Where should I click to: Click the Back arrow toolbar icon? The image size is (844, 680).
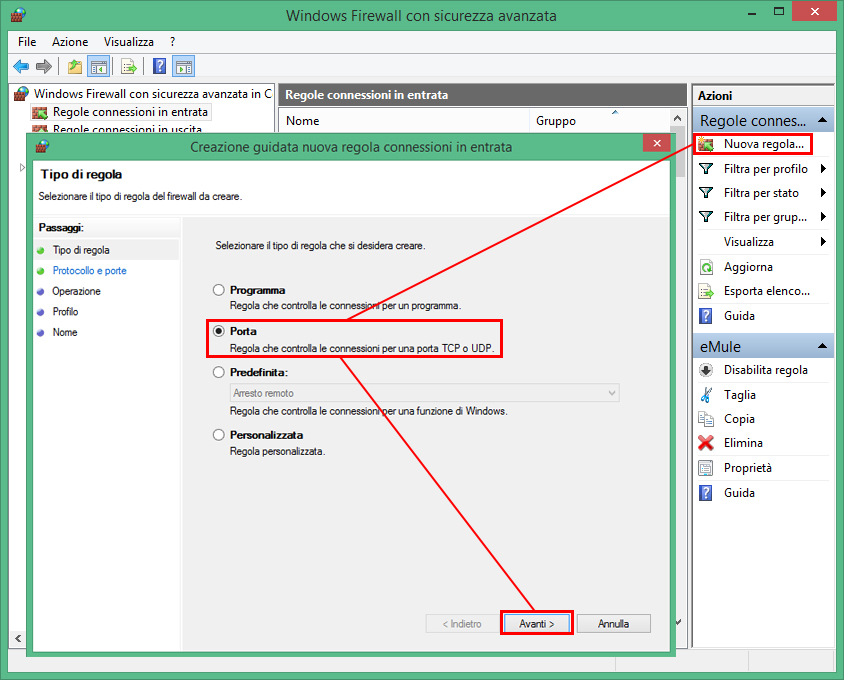(21, 67)
